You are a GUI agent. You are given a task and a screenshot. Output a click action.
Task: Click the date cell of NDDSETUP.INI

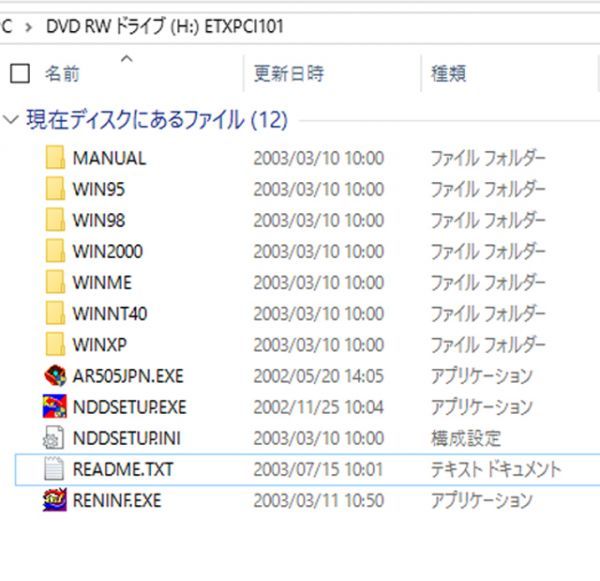point(318,438)
